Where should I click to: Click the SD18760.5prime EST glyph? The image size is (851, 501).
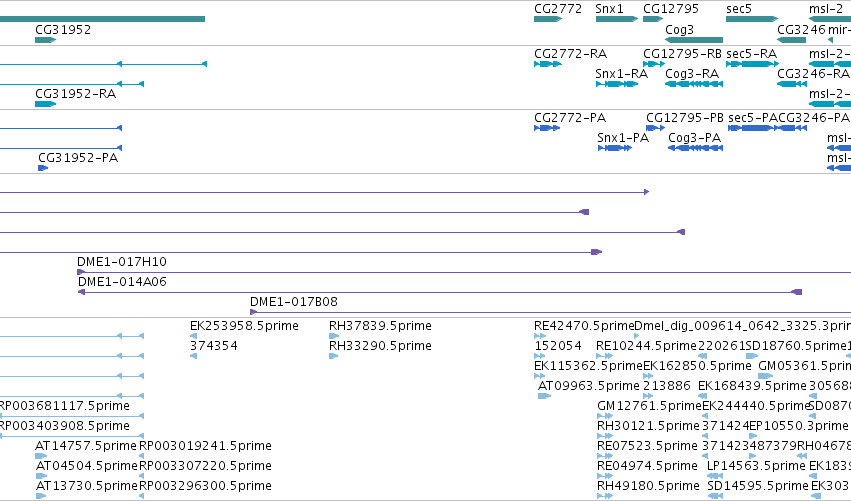tap(752, 356)
